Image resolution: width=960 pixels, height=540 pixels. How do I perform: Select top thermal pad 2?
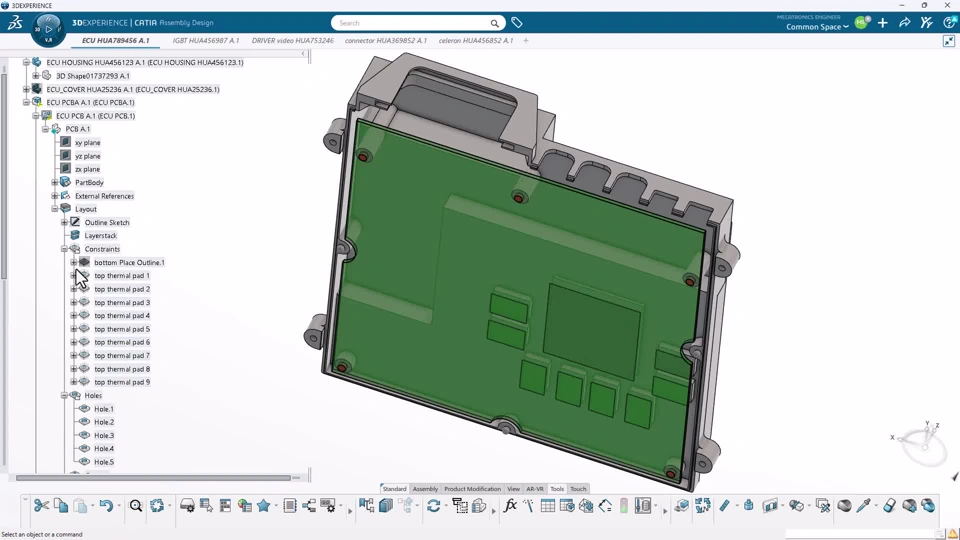tap(122, 289)
